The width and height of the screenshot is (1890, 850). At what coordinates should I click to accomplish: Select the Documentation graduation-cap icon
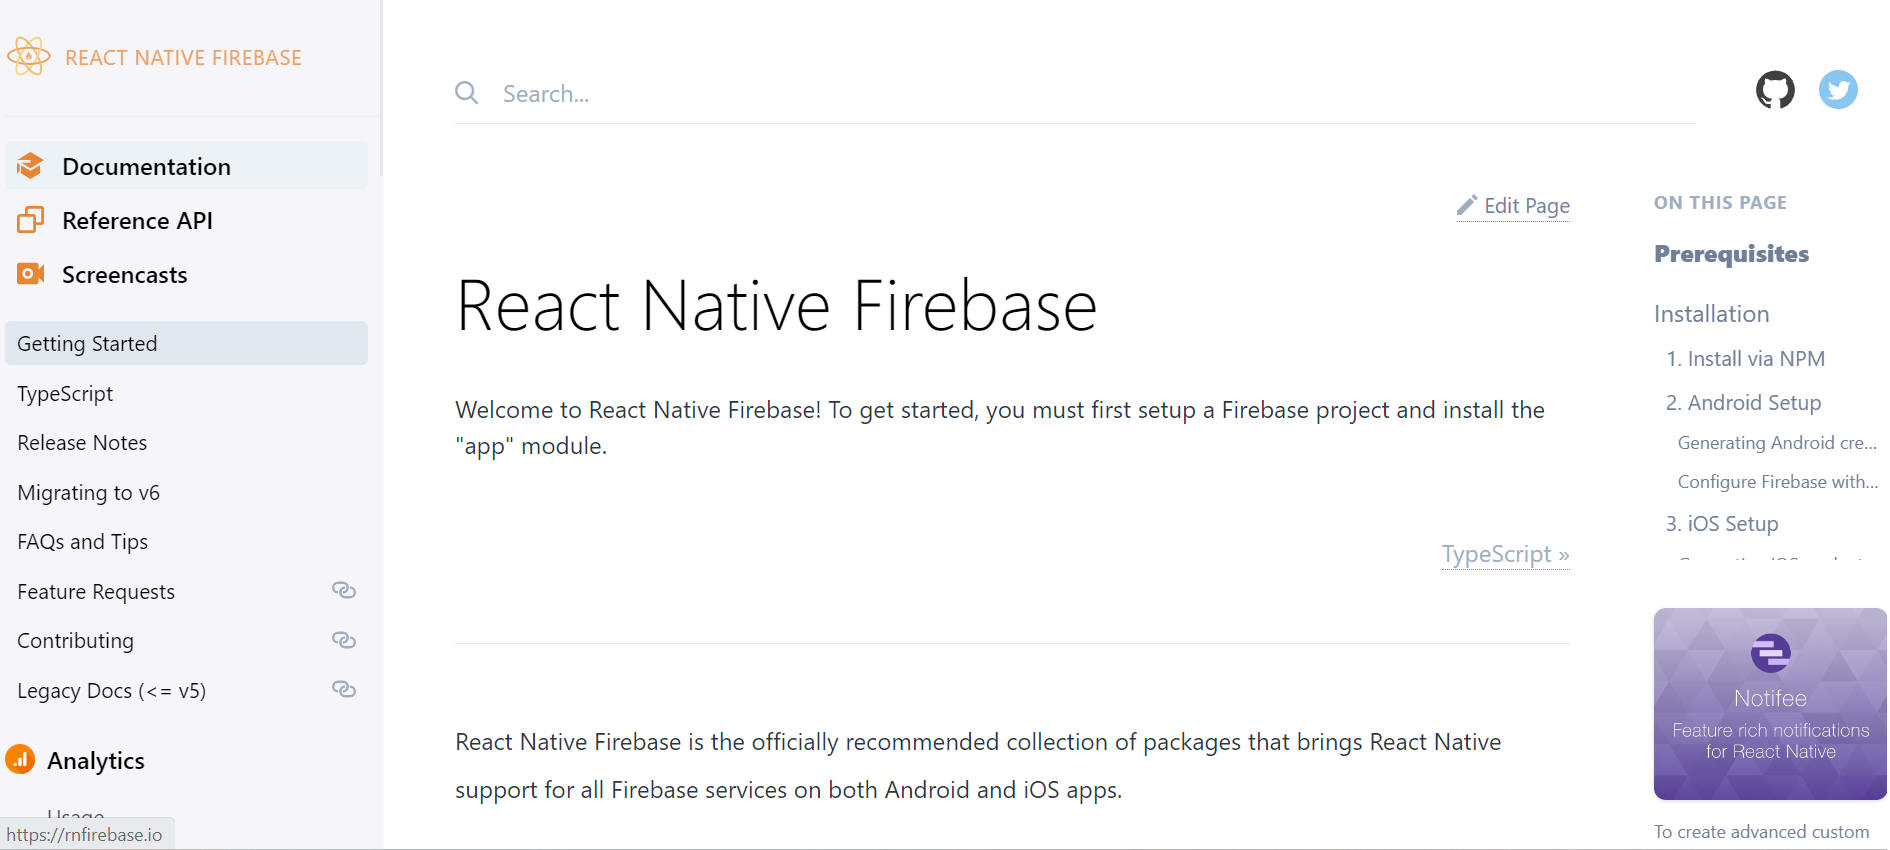pos(29,165)
